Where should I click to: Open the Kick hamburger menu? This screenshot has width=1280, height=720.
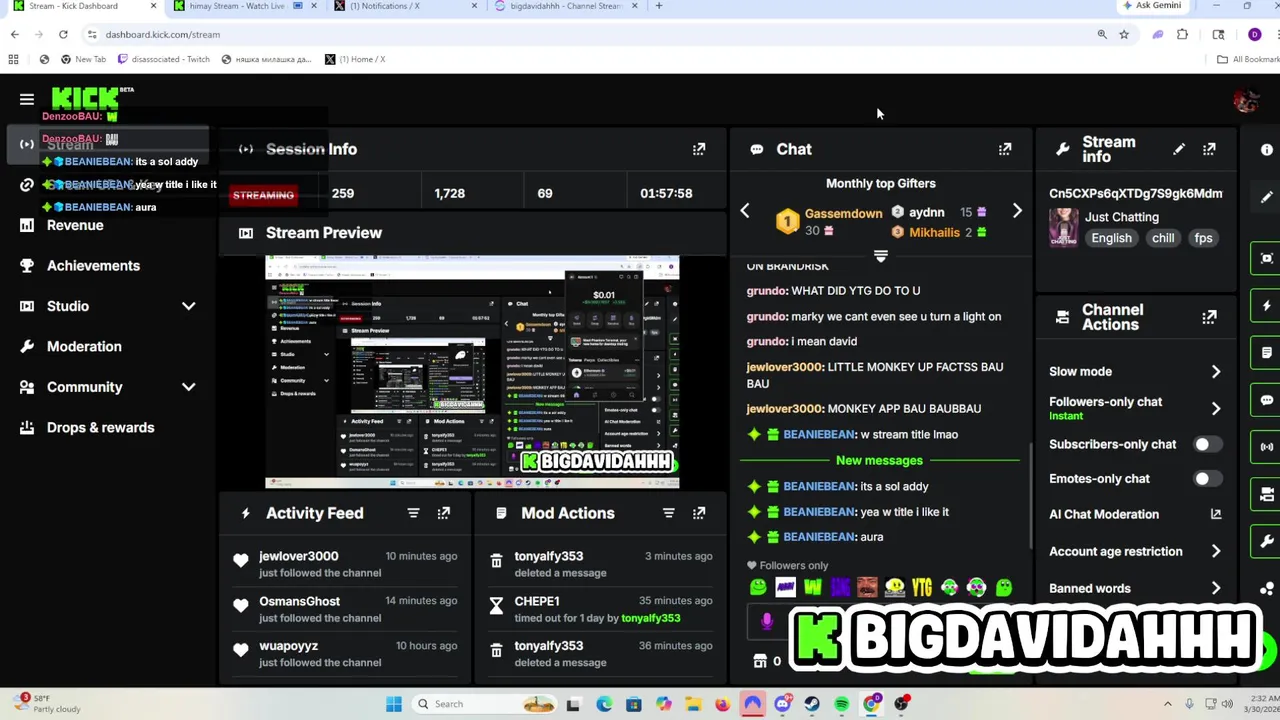pyautogui.click(x=27, y=99)
